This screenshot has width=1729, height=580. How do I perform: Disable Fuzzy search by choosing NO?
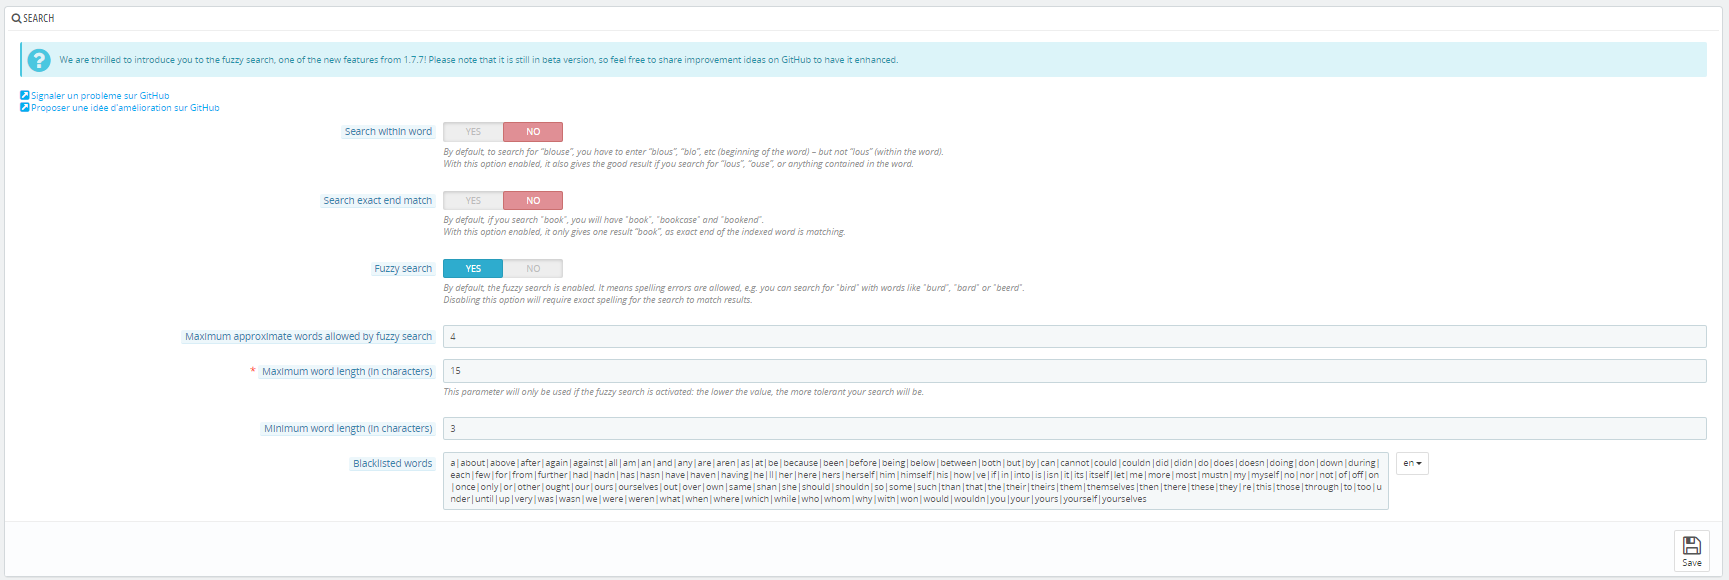533,269
